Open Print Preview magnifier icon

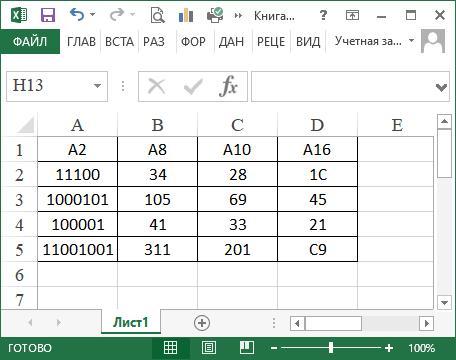coord(157,15)
